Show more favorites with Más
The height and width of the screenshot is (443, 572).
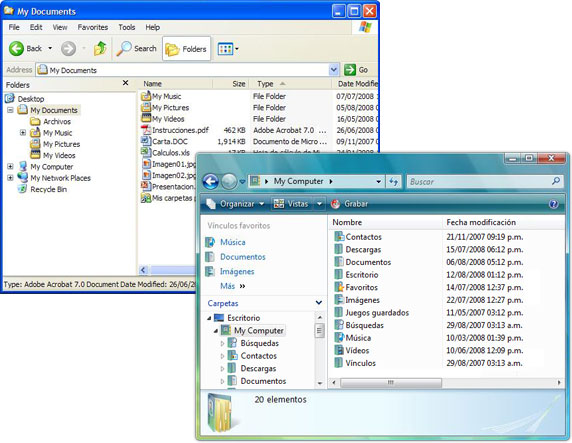(232, 286)
